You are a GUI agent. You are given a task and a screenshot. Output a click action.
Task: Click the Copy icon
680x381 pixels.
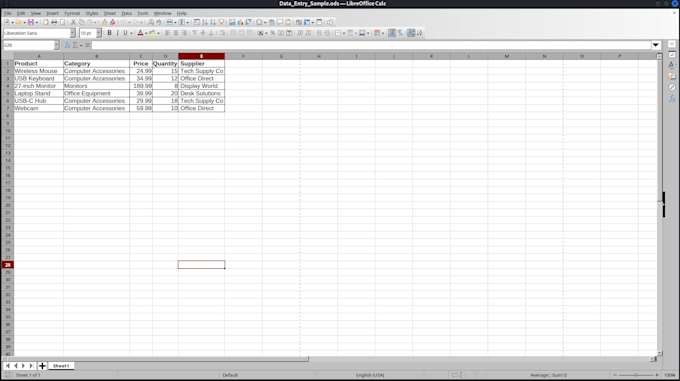click(82, 22)
